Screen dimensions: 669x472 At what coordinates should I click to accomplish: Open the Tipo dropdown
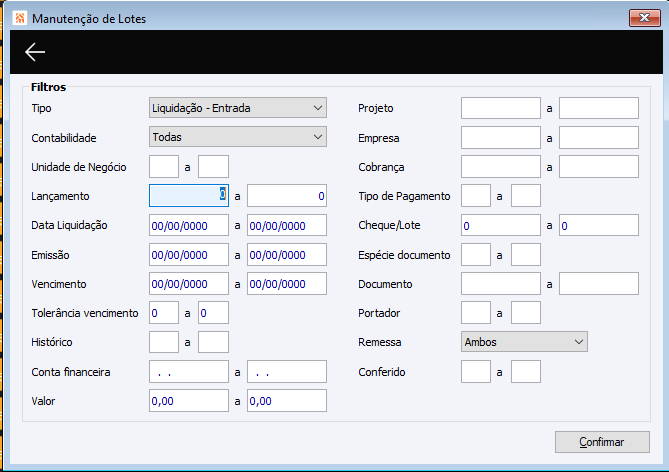[238, 108]
